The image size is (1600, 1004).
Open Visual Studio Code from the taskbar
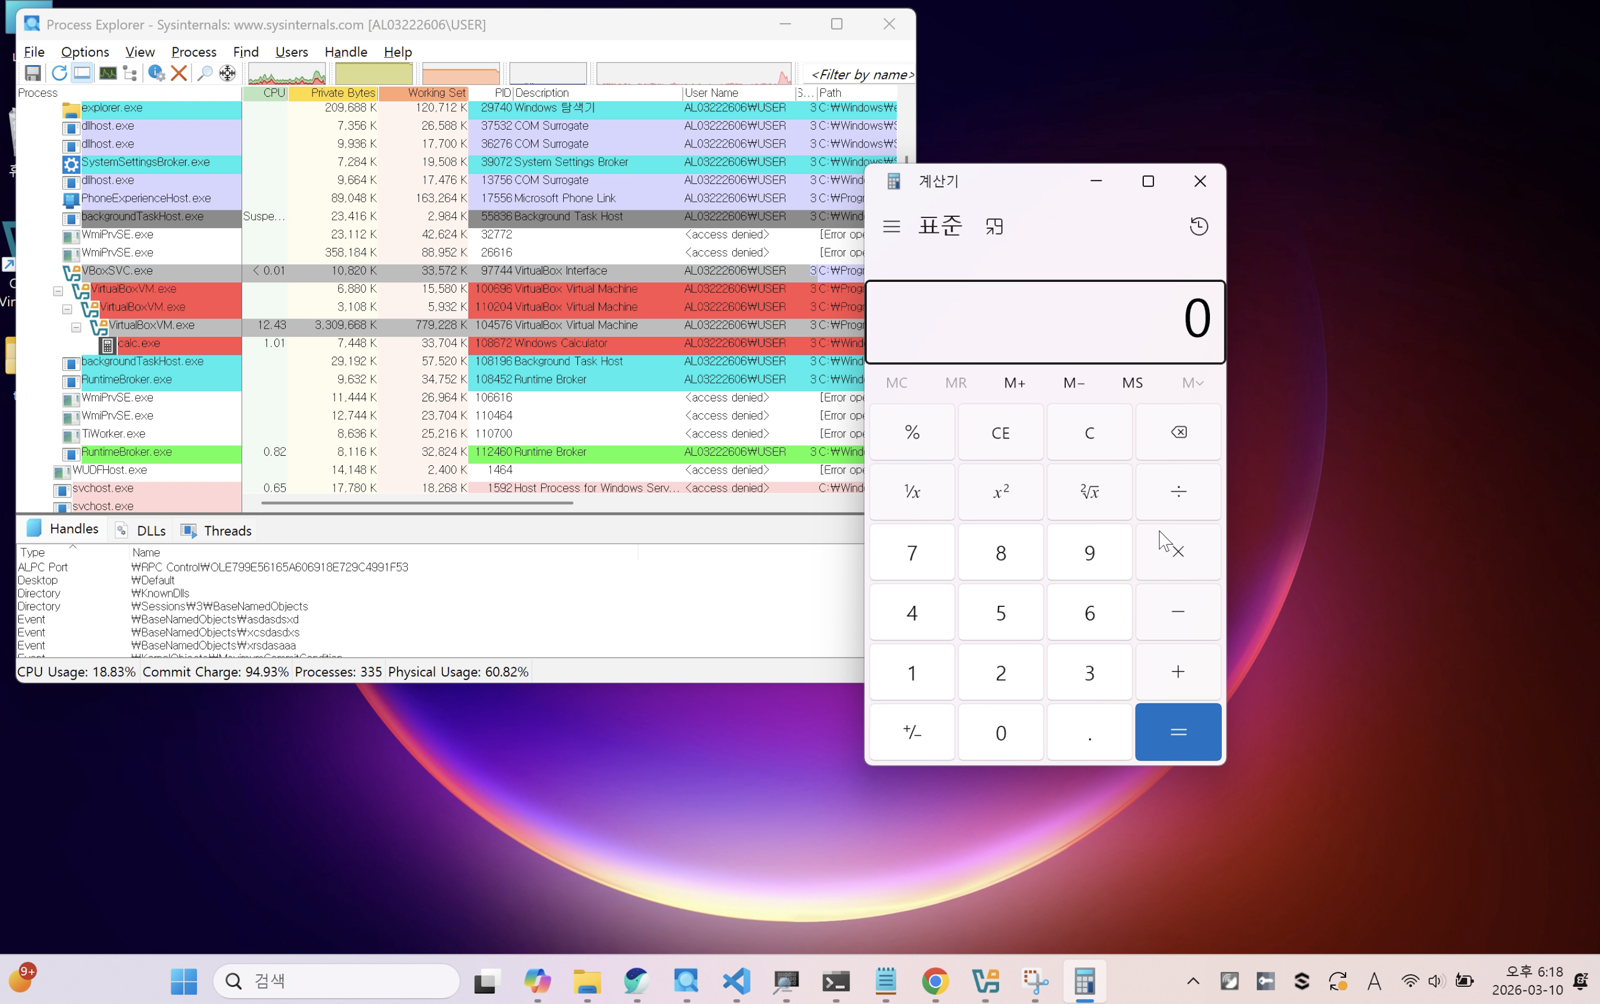(x=736, y=981)
